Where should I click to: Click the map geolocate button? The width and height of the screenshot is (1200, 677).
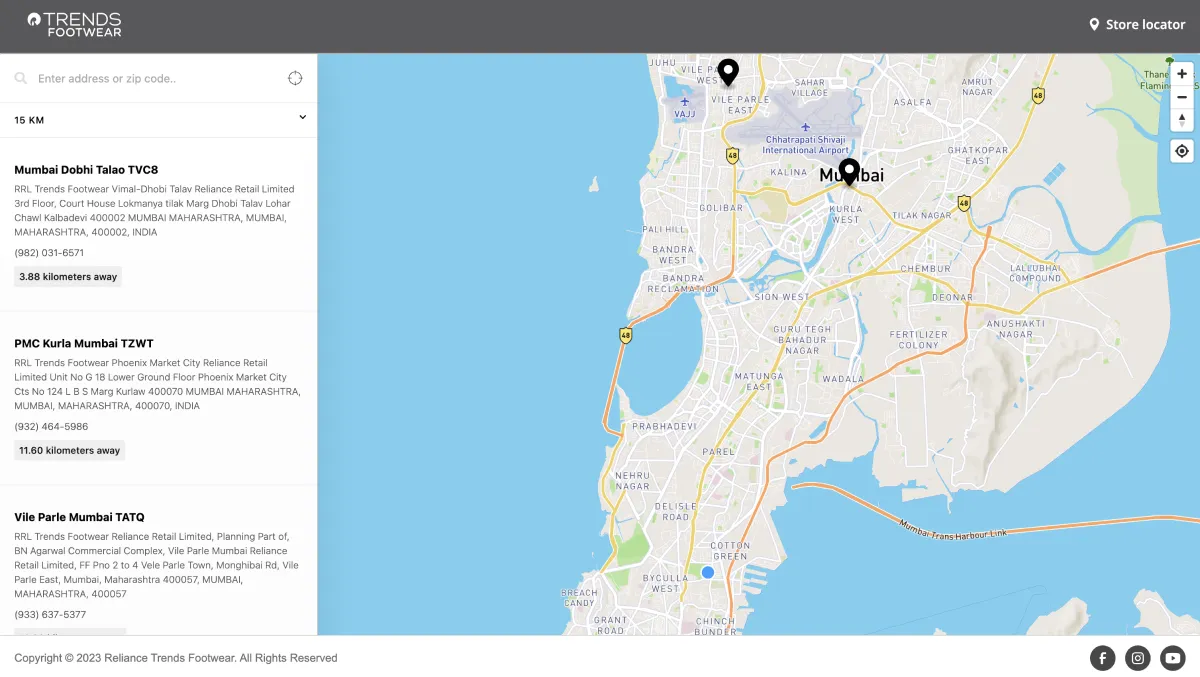point(1182,151)
